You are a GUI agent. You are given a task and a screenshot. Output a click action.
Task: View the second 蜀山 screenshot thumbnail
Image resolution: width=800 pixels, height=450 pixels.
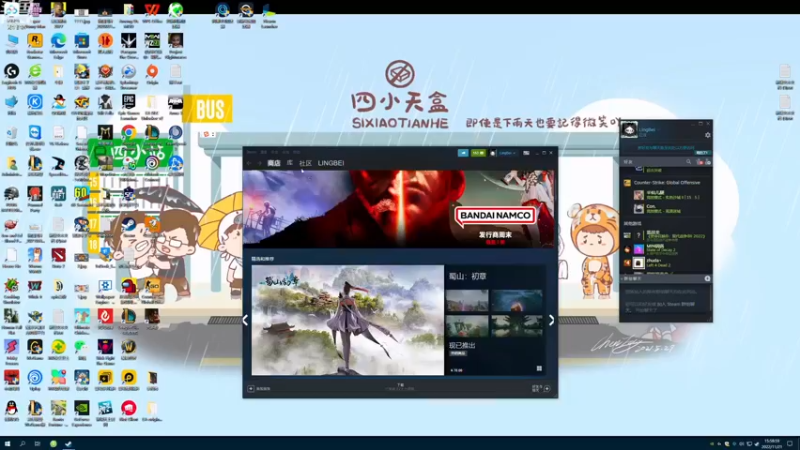pyautogui.click(x=516, y=300)
